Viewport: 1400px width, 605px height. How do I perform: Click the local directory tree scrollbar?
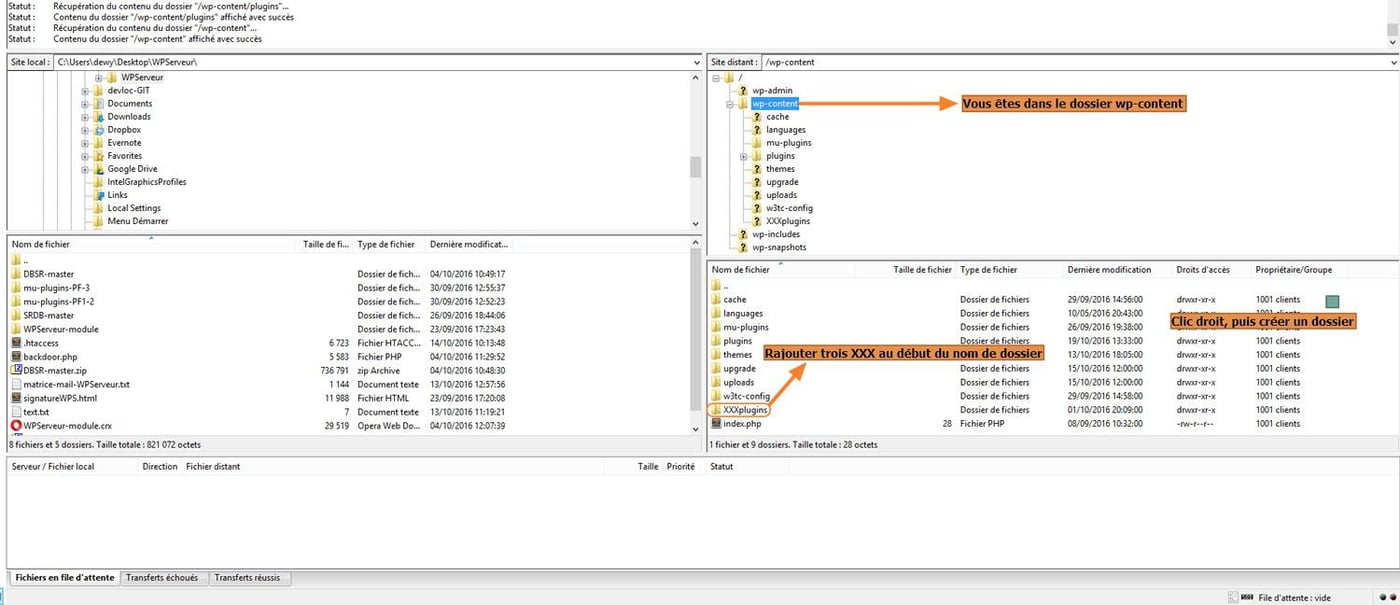pyautogui.click(x=697, y=150)
